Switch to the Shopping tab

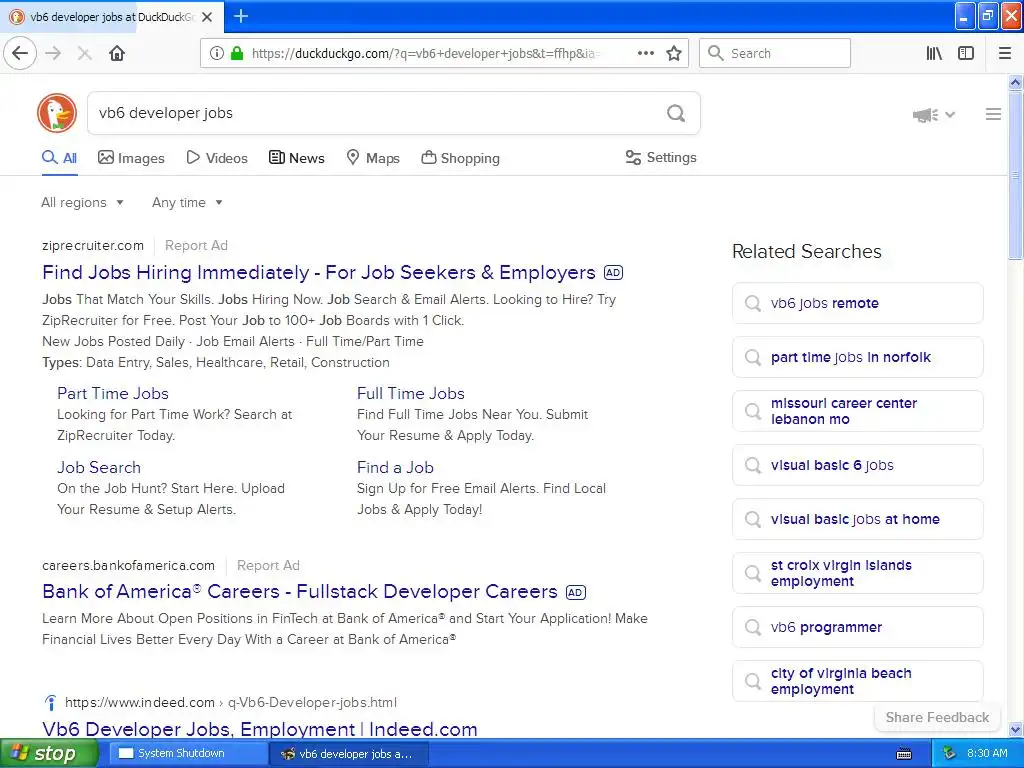click(460, 158)
